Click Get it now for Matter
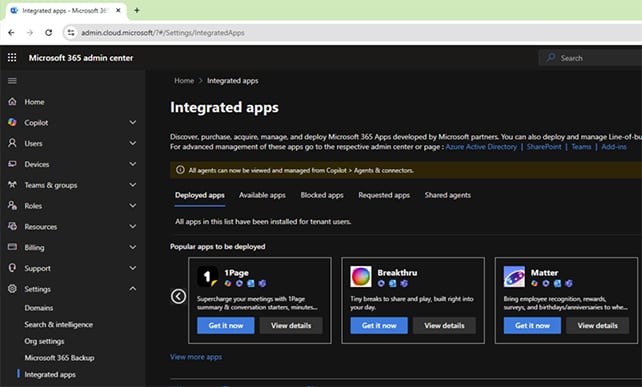The width and height of the screenshot is (642, 387). [x=532, y=326]
